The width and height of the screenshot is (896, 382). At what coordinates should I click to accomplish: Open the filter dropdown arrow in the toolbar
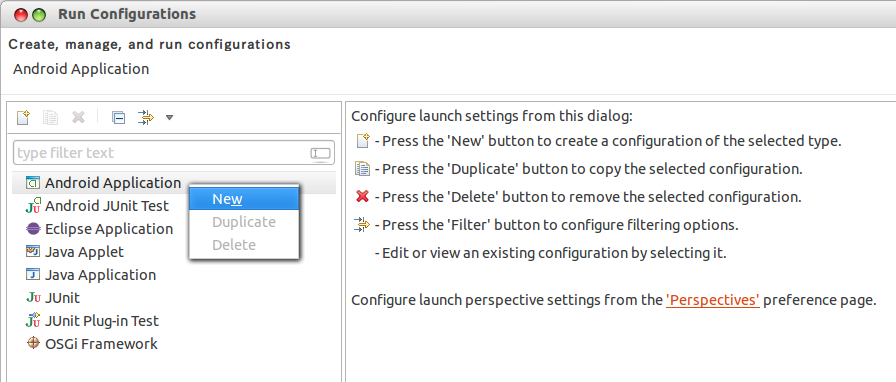(x=169, y=118)
